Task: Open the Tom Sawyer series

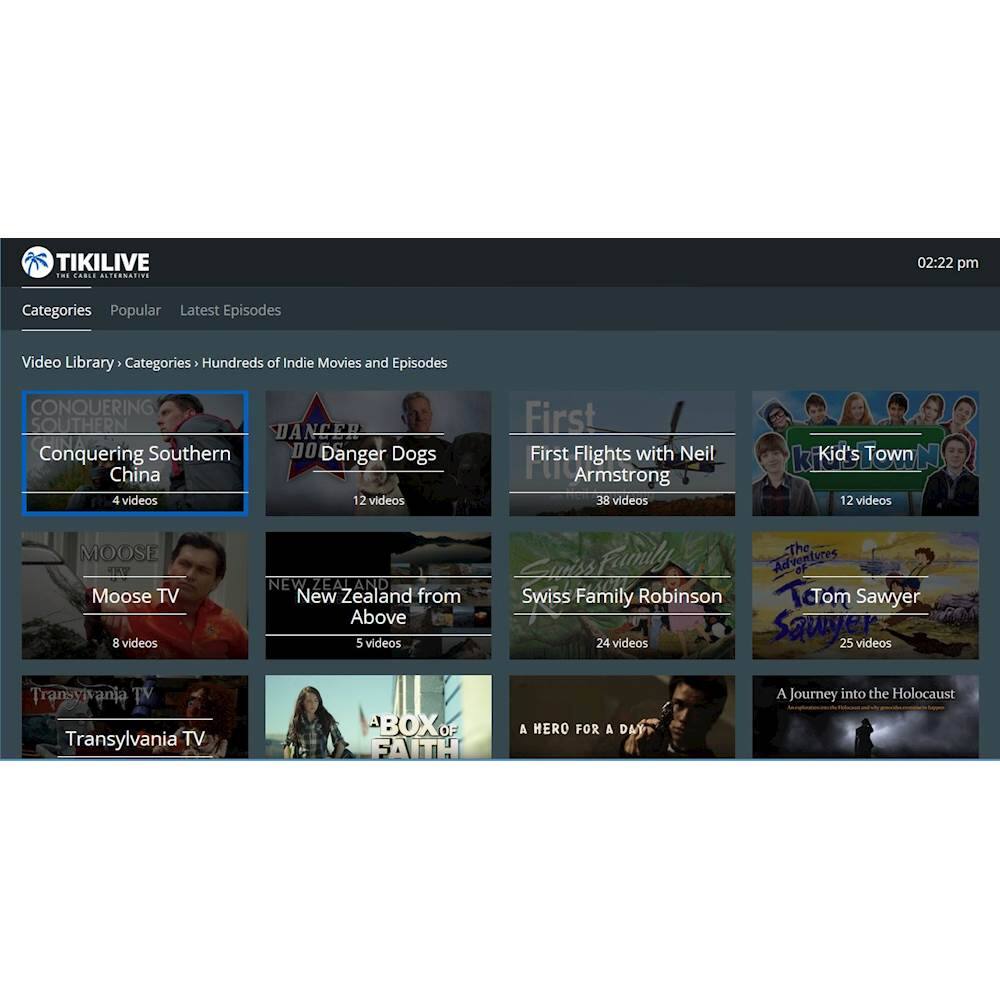Action: tap(865, 596)
